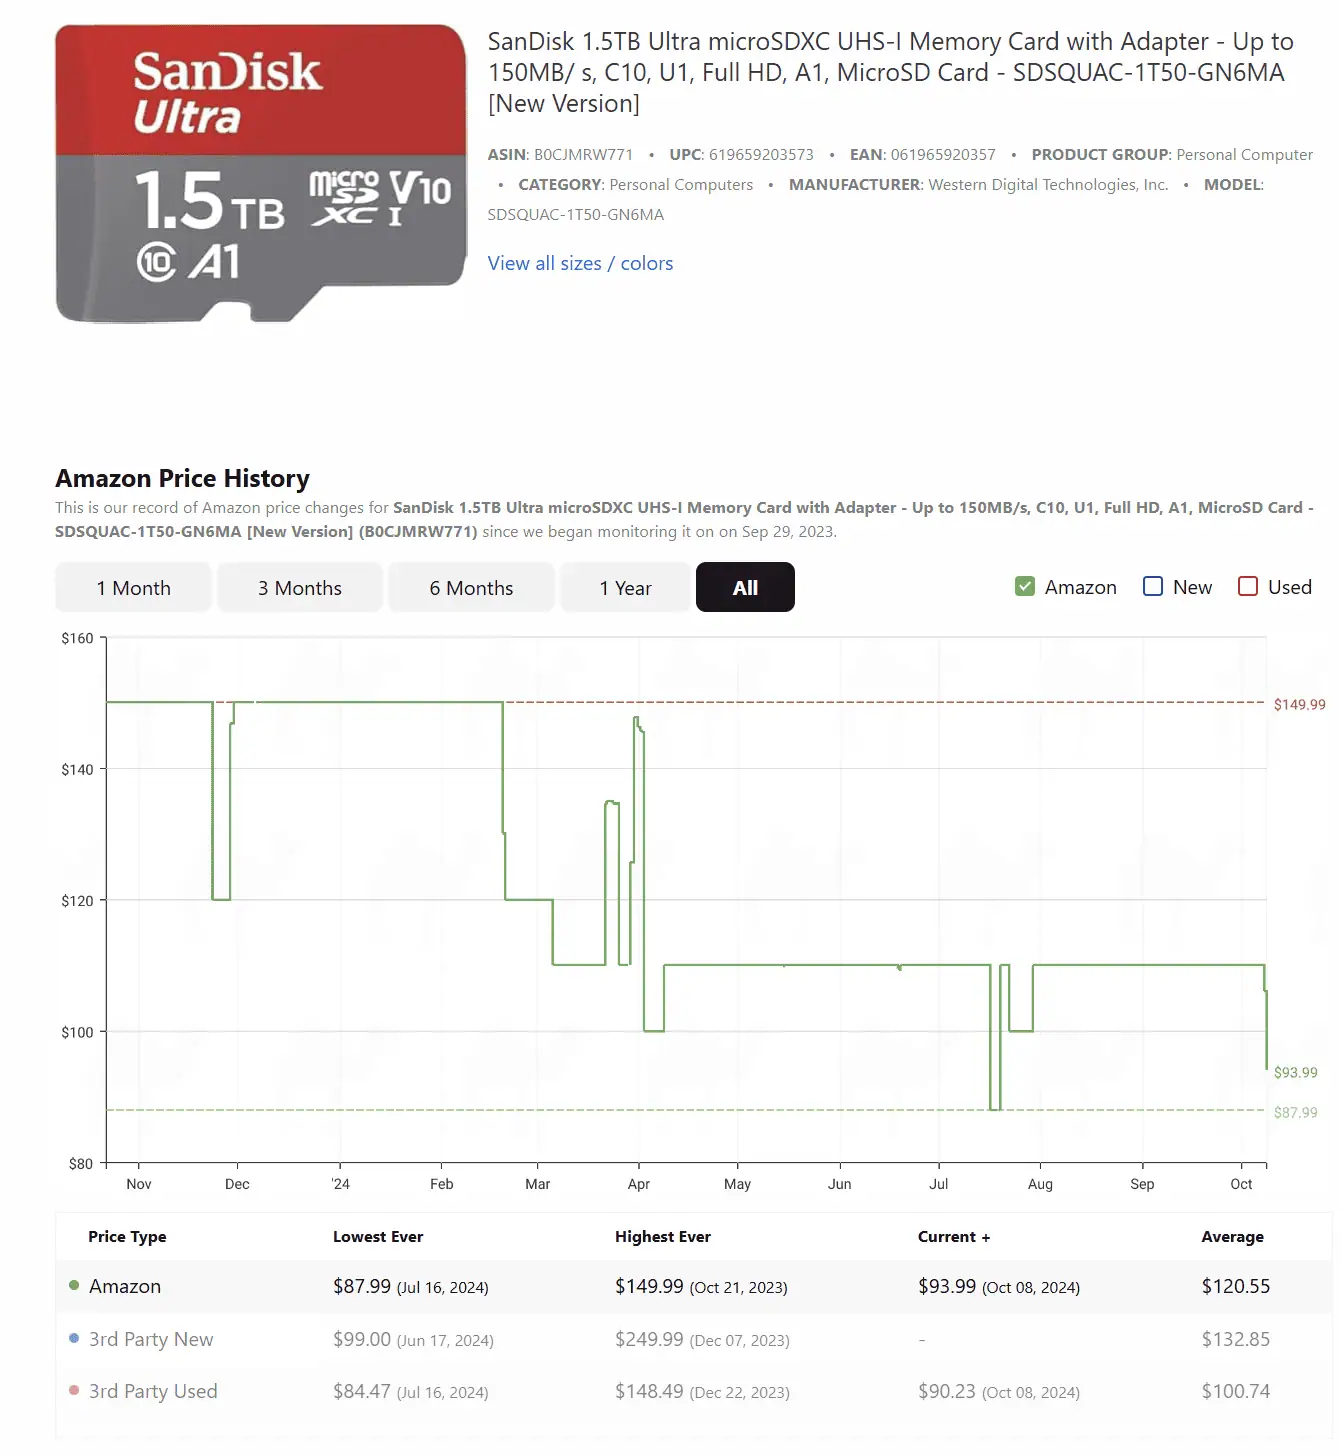This screenshot has height=1456, width=1341.
Task: Select the 3rd Party New table row label
Action: pyautogui.click(x=151, y=1340)
